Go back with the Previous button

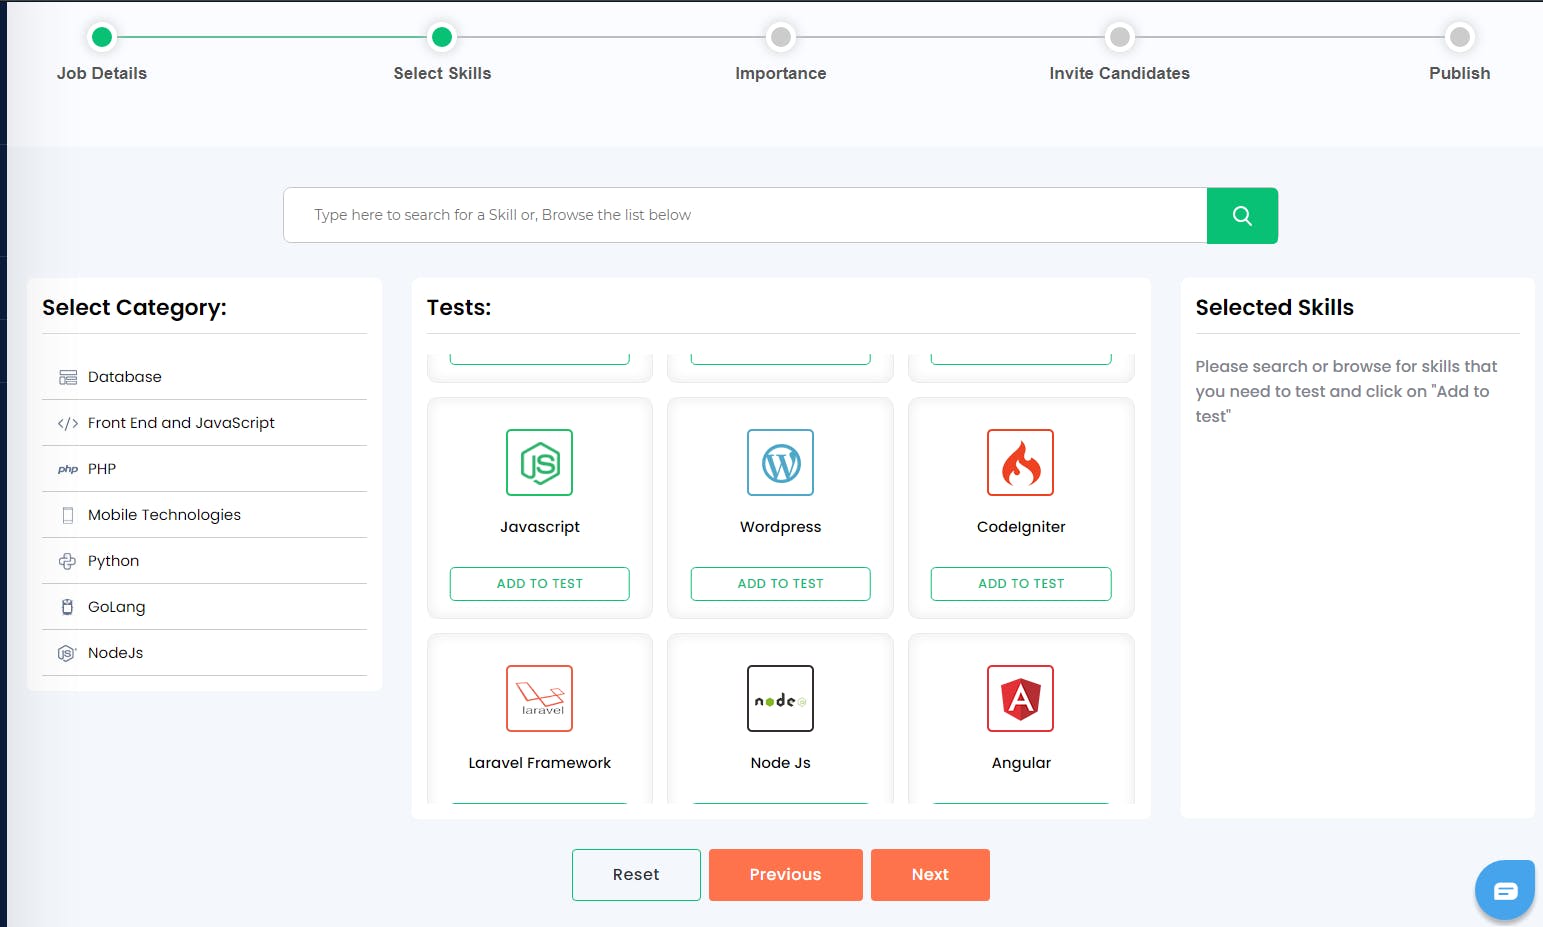(786, 875)
